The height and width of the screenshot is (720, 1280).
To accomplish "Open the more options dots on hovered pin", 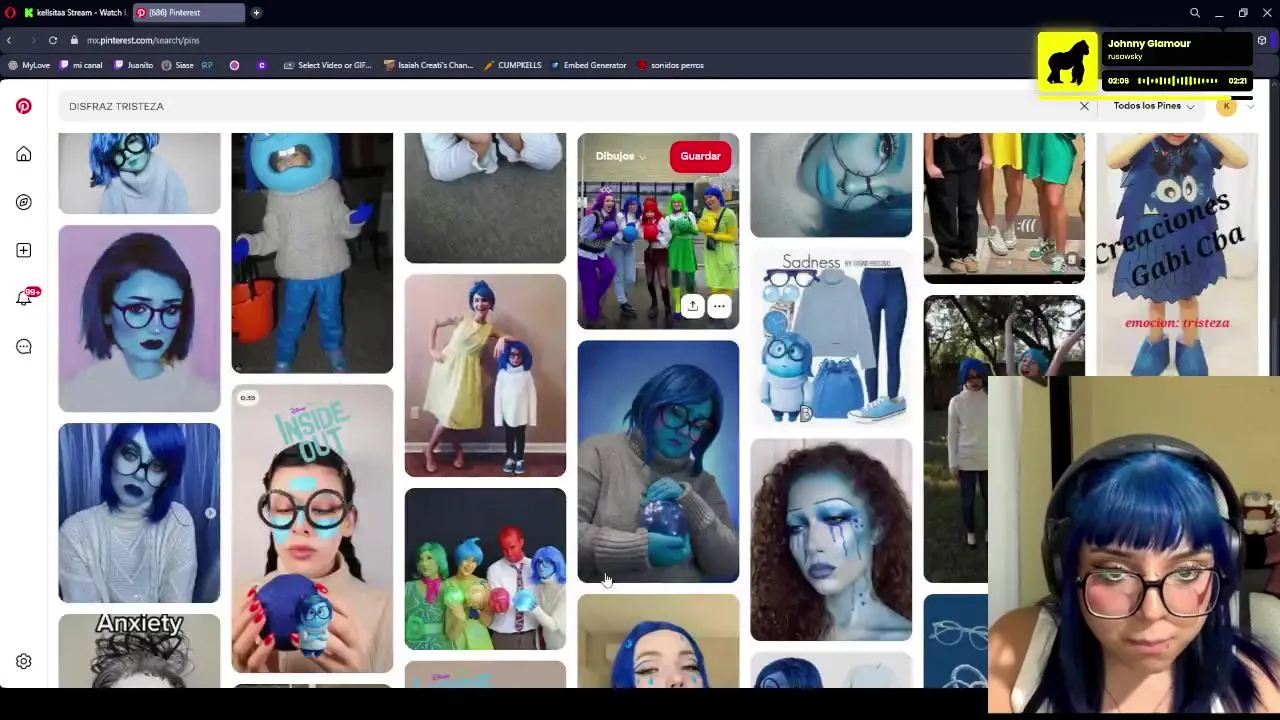I will coord(719,306).
